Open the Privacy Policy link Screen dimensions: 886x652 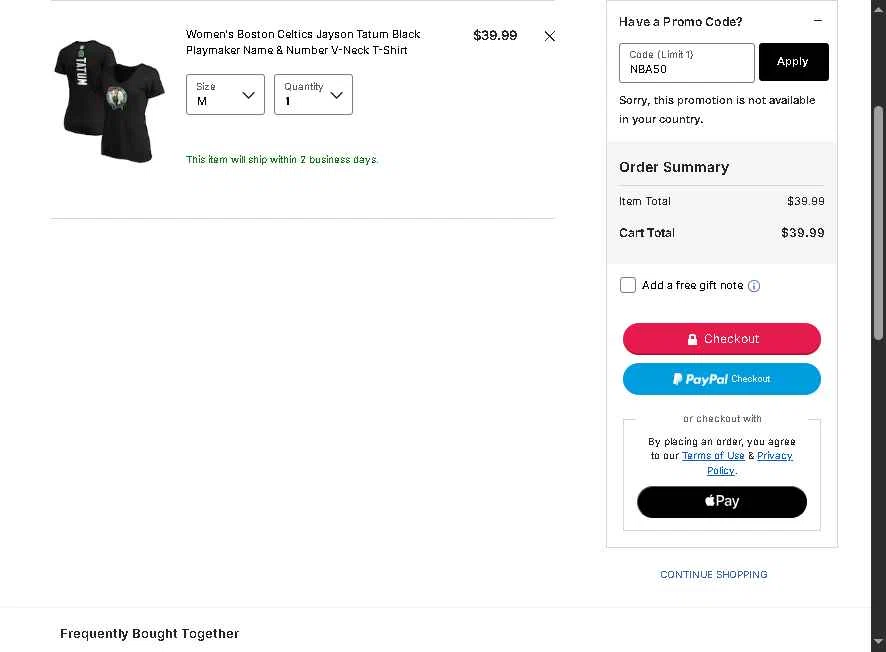(x=750, y=463)
